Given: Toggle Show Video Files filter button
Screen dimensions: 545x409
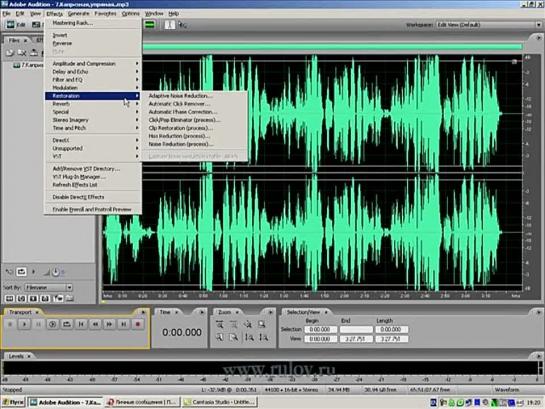Looking at the screenshot, I should [x=33, y=298].
